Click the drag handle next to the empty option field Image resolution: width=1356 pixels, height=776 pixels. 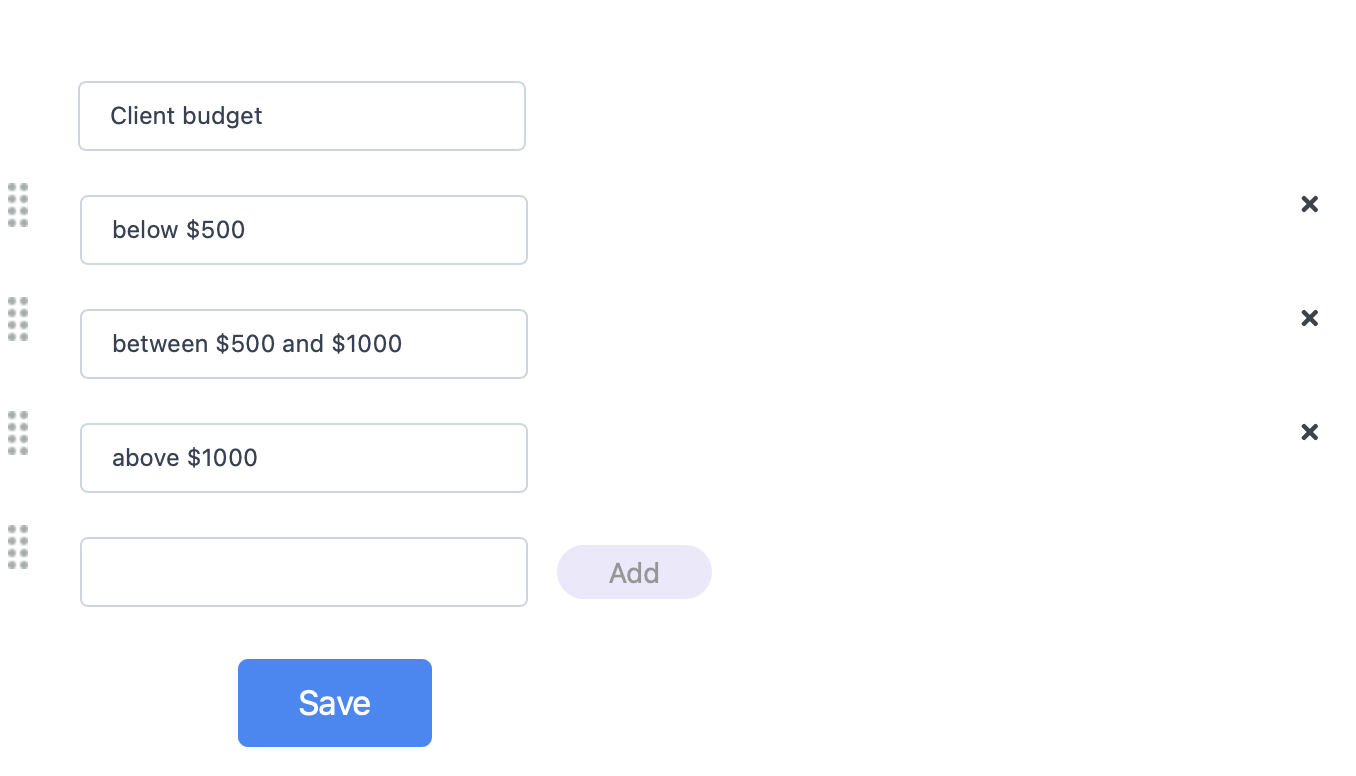pyautogui.click(x=18, y=547)
